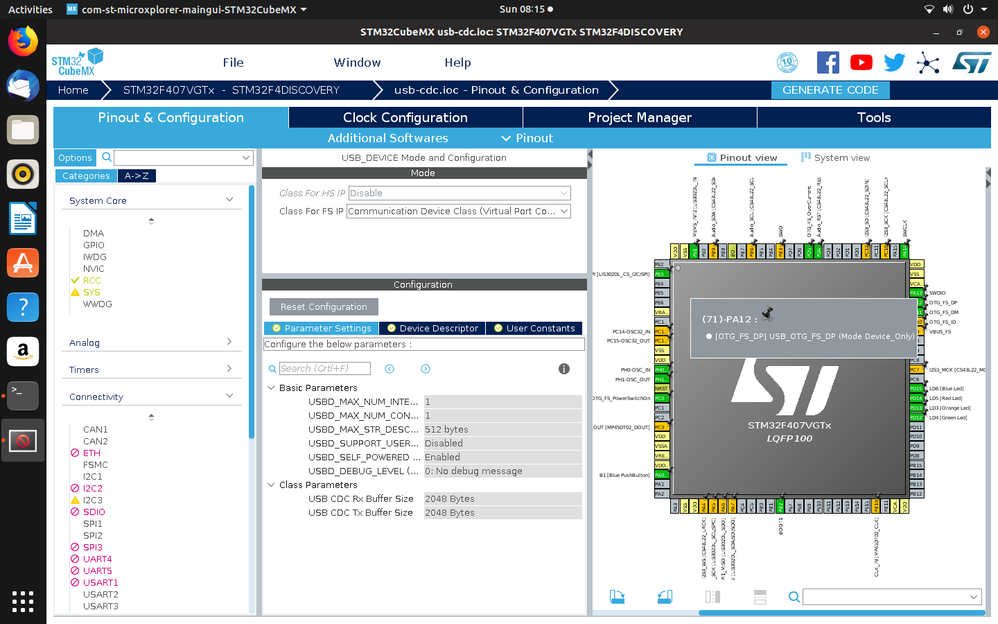Viewport: 998px width, 624px height.
Task: Click the parameter search magnifier icon
Action: 272,369
